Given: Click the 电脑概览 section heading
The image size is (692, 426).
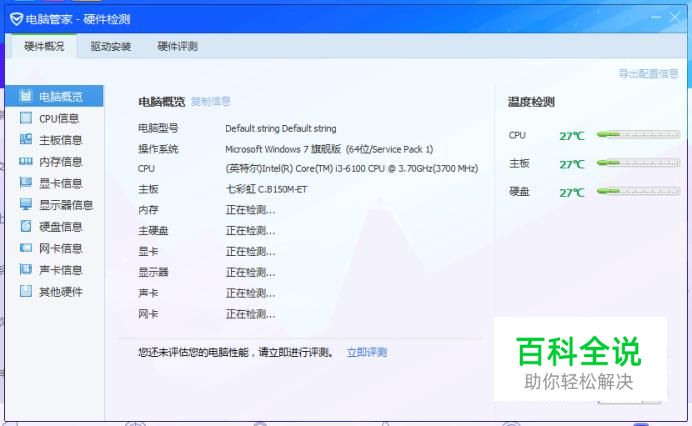Looking at the screenshot, I should pyautogui.click(x=162, y=102).
